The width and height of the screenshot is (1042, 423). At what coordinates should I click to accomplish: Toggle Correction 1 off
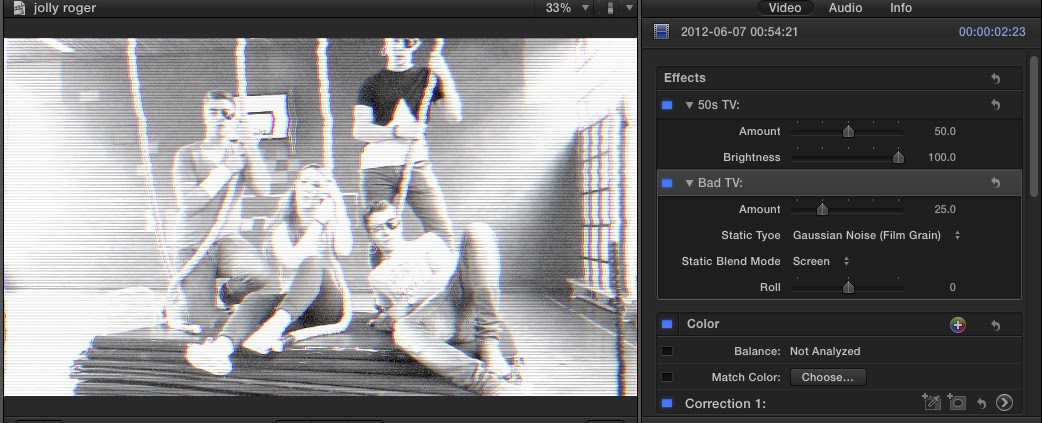667,403
